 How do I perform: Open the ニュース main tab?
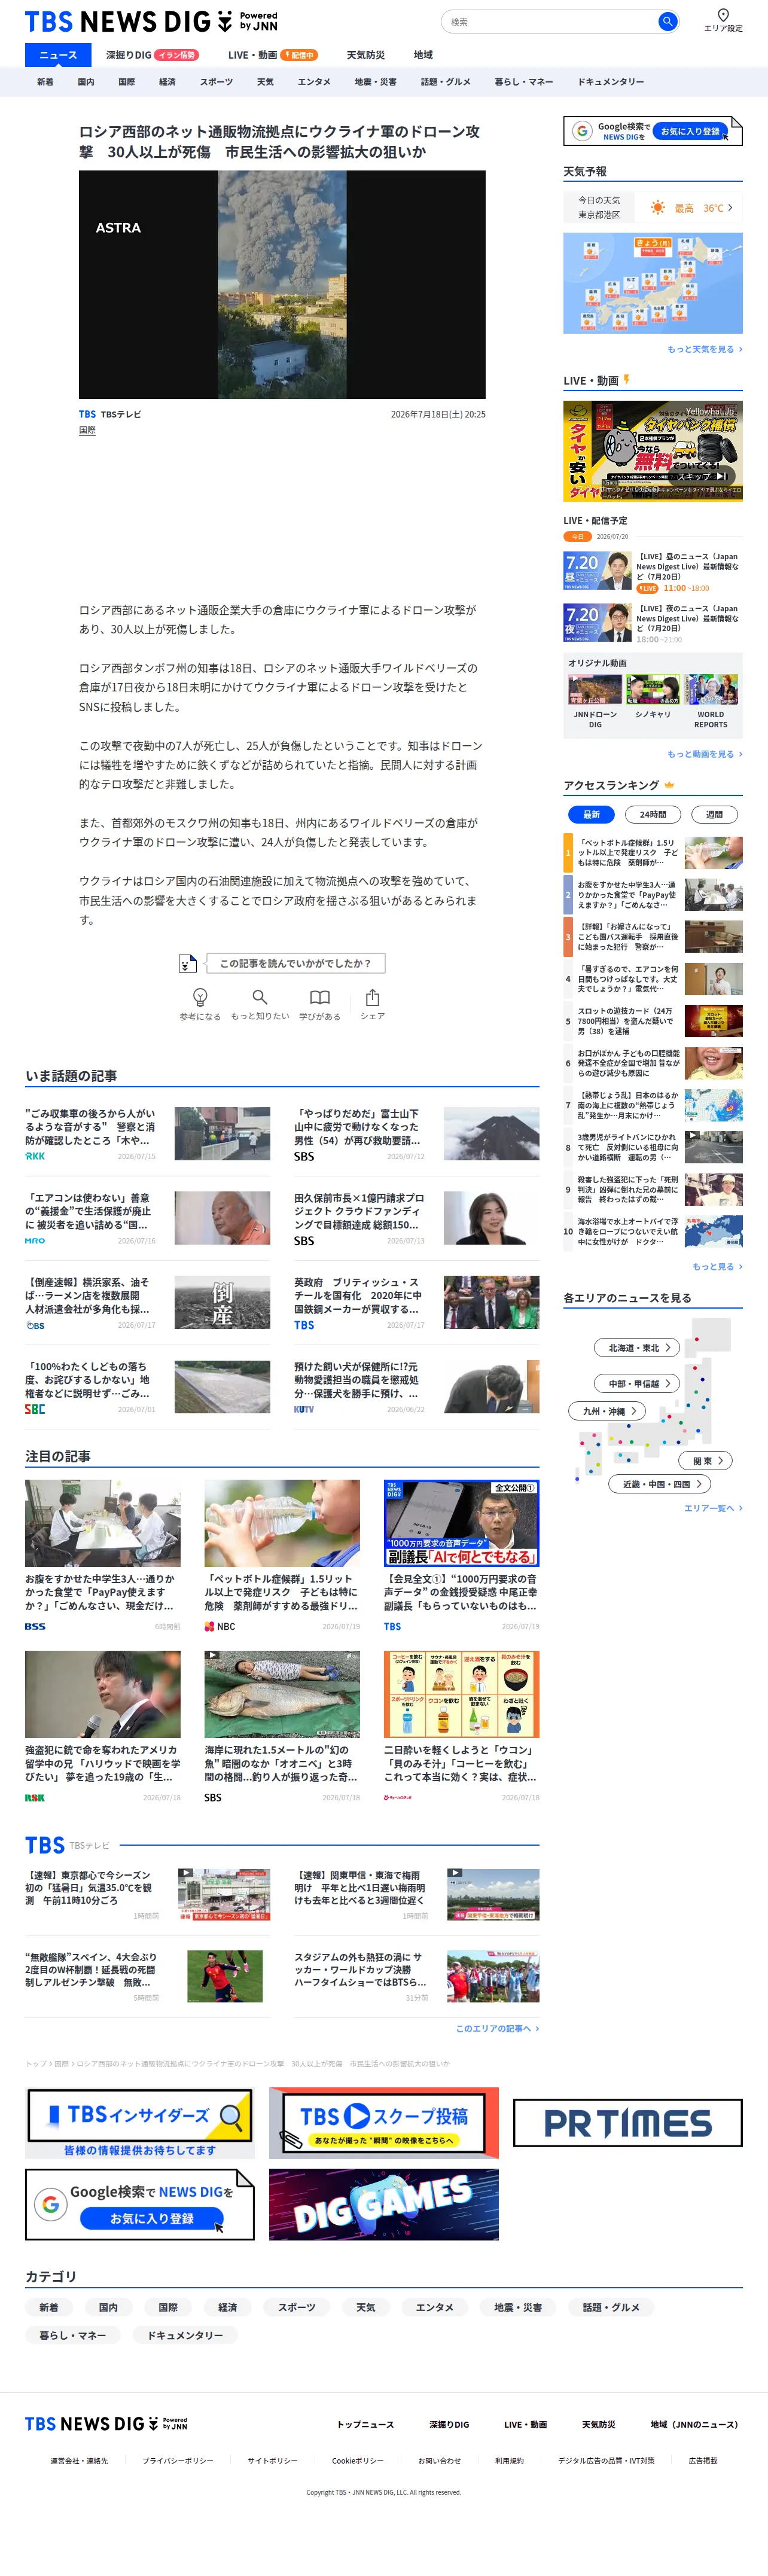coord(58,55)
